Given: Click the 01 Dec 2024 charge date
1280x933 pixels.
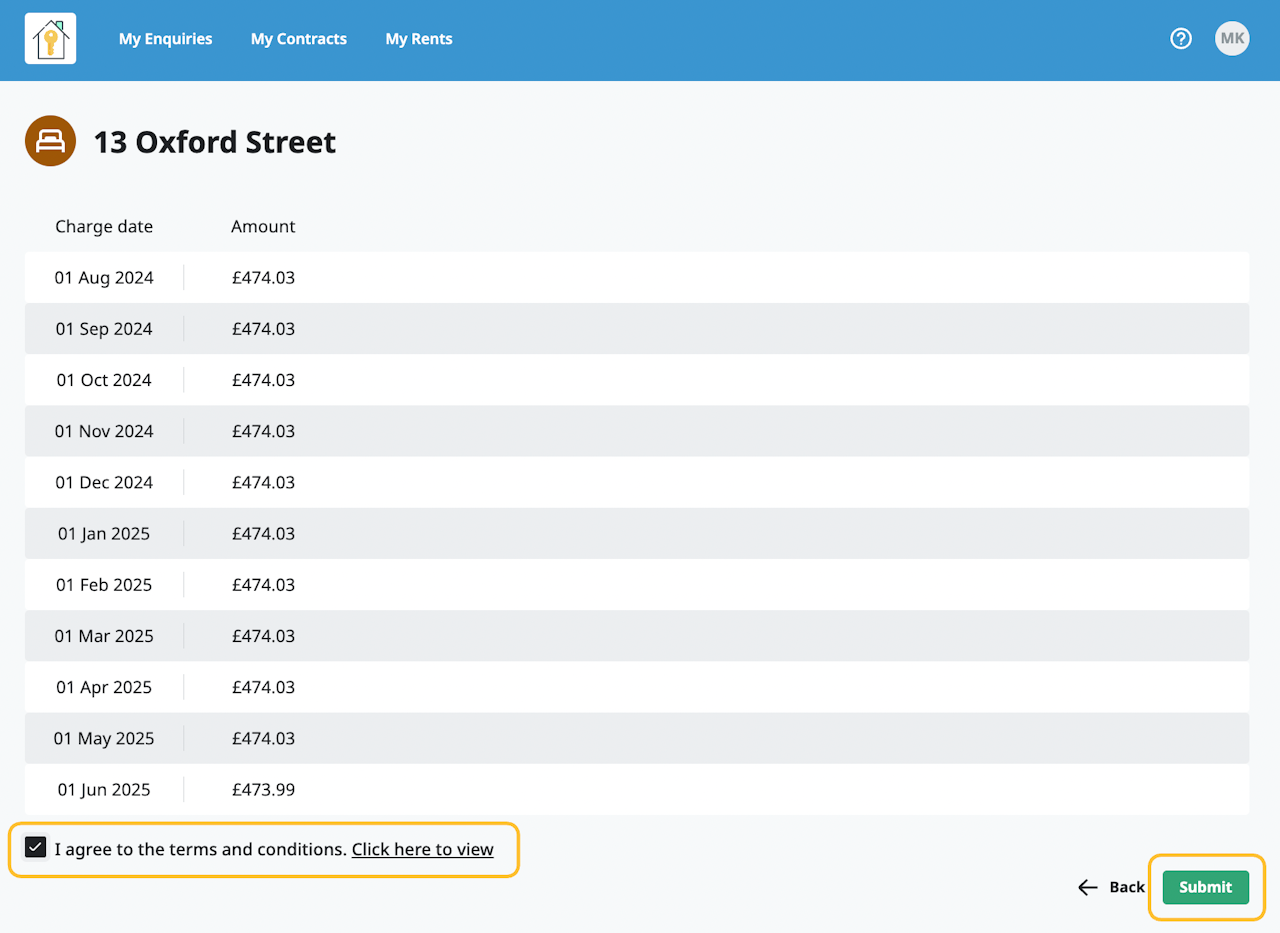Looking at the screenshot, I should pos(104,483).
